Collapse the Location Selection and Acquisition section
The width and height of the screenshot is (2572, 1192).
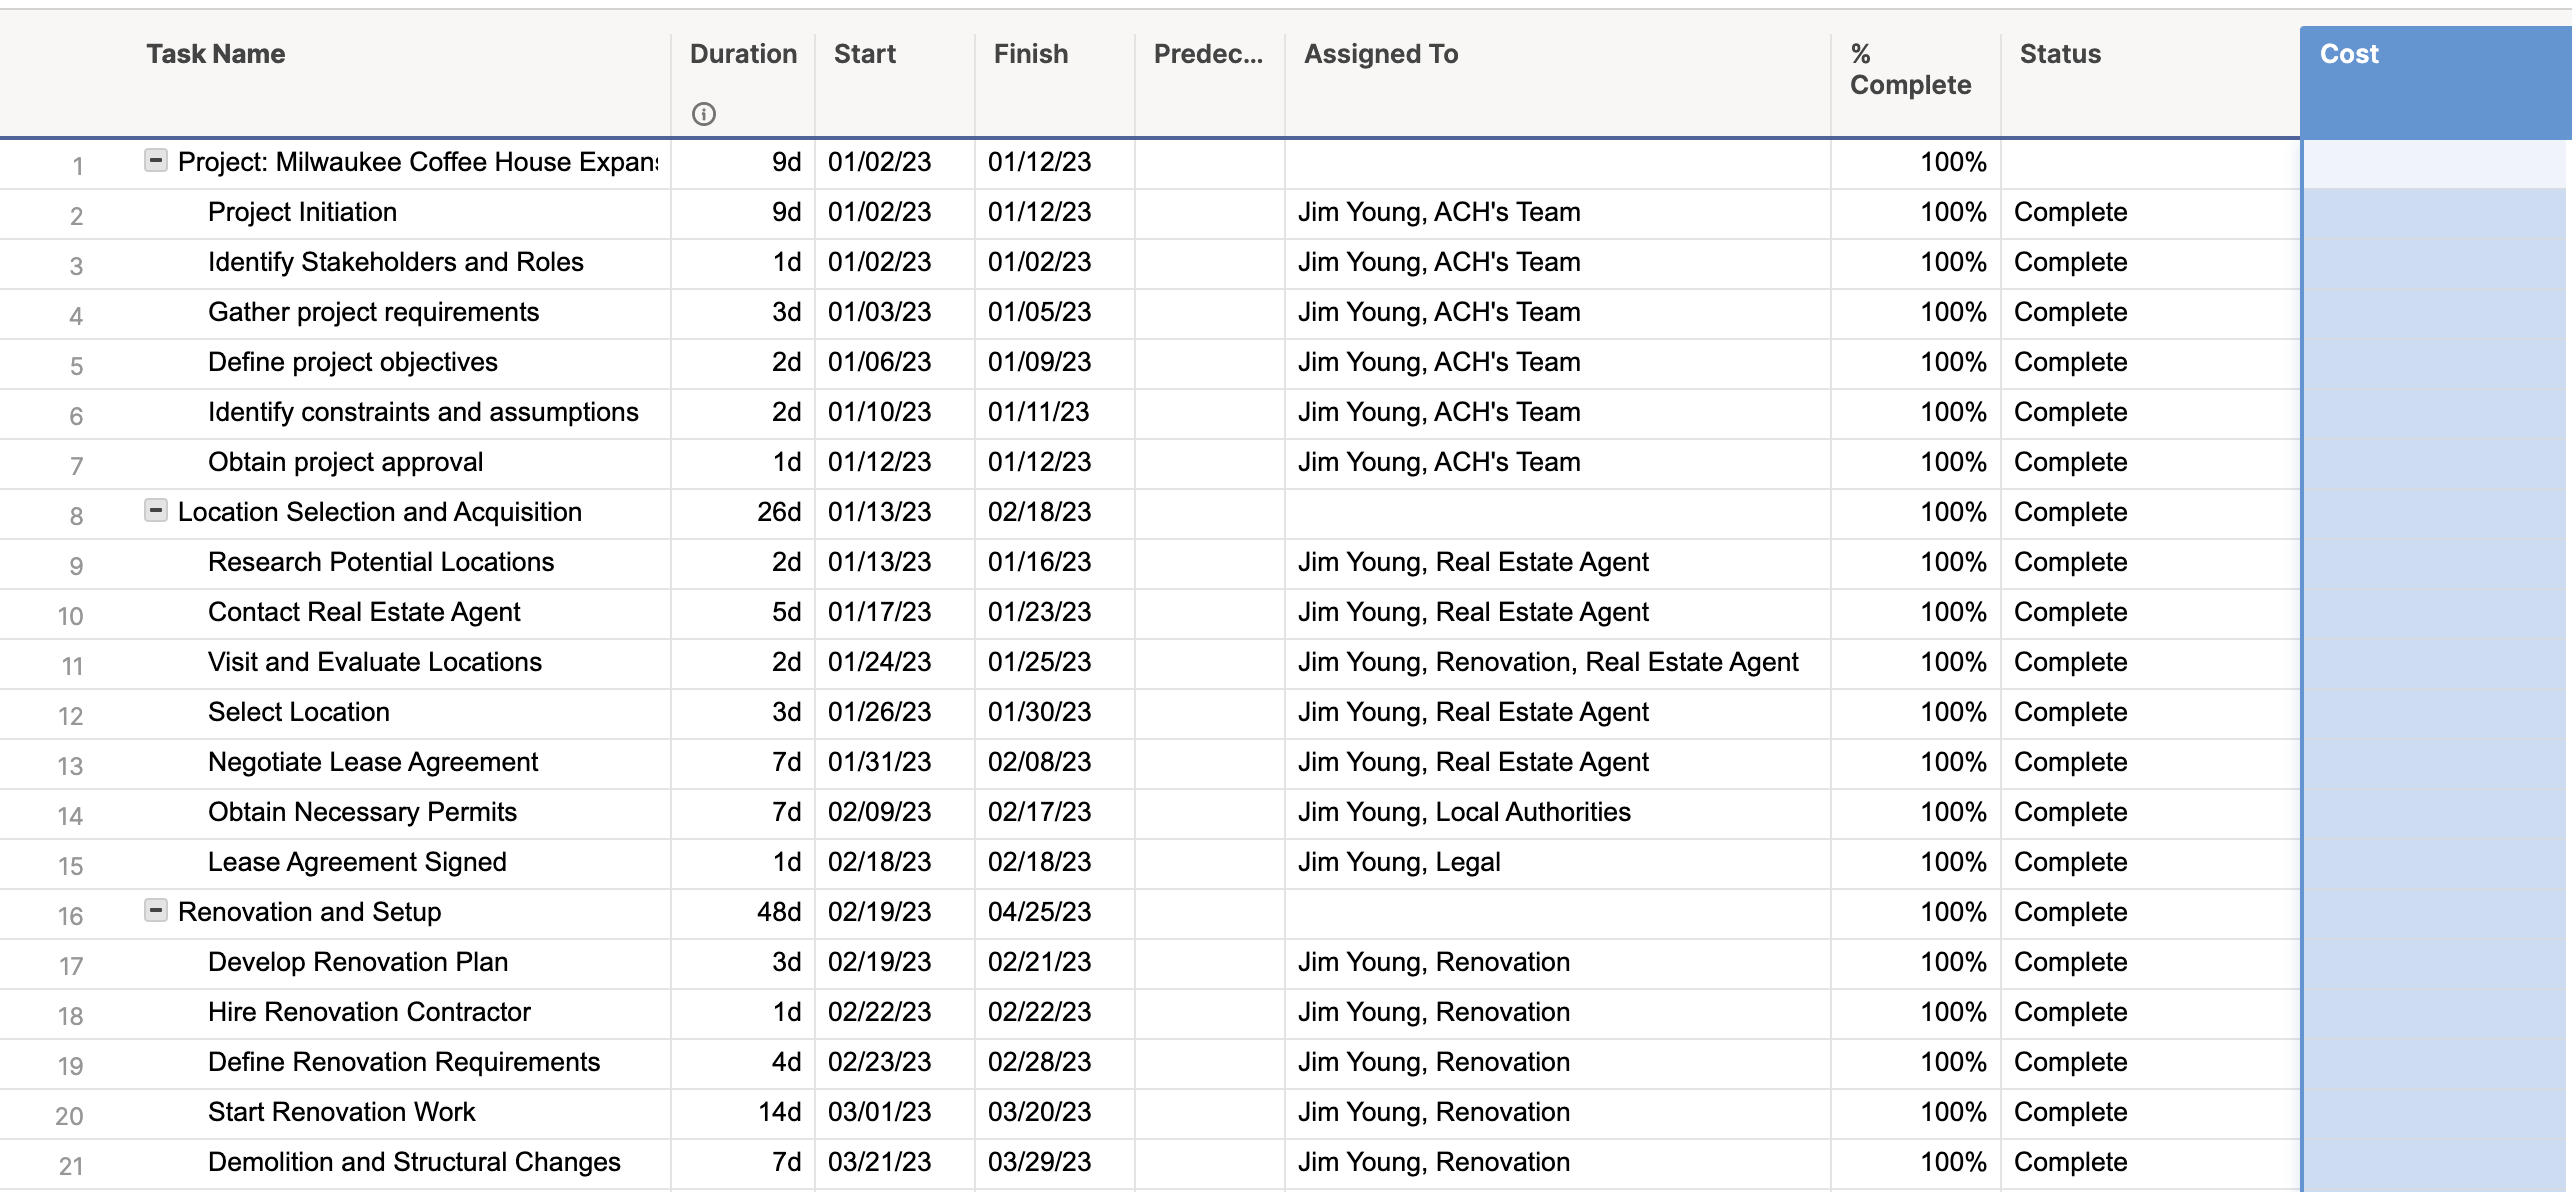point(155,511)
